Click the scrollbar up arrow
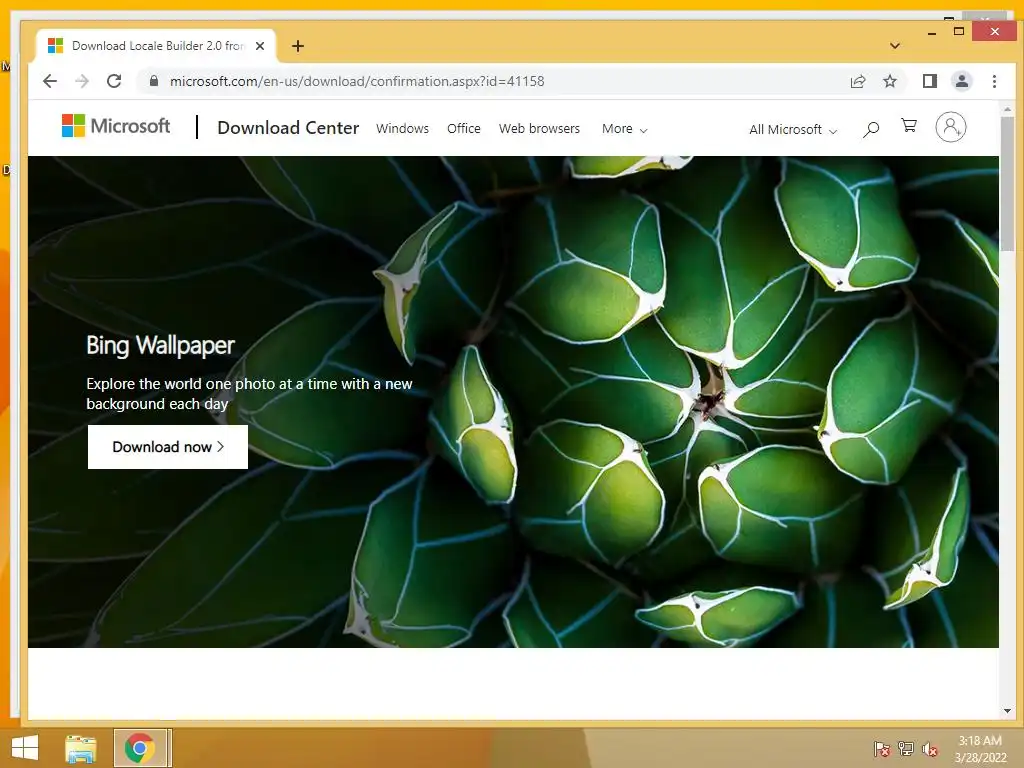Image resolution: width=1024 pixels, height=768 pixels. click(x=1007, y=109)
